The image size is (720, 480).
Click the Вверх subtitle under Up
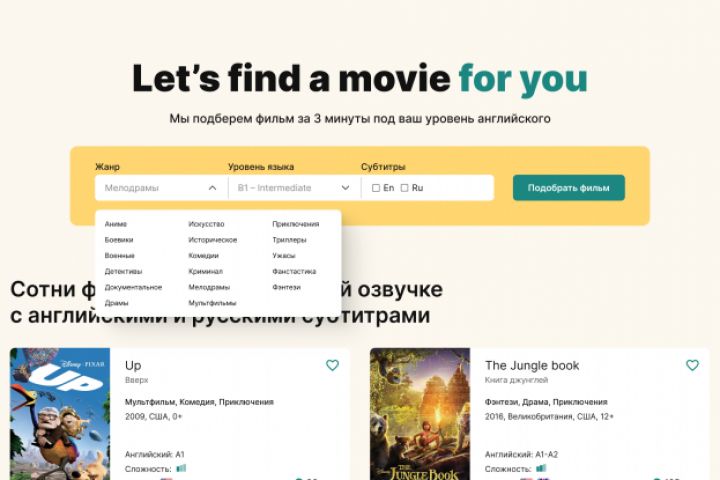coord(136,380)
